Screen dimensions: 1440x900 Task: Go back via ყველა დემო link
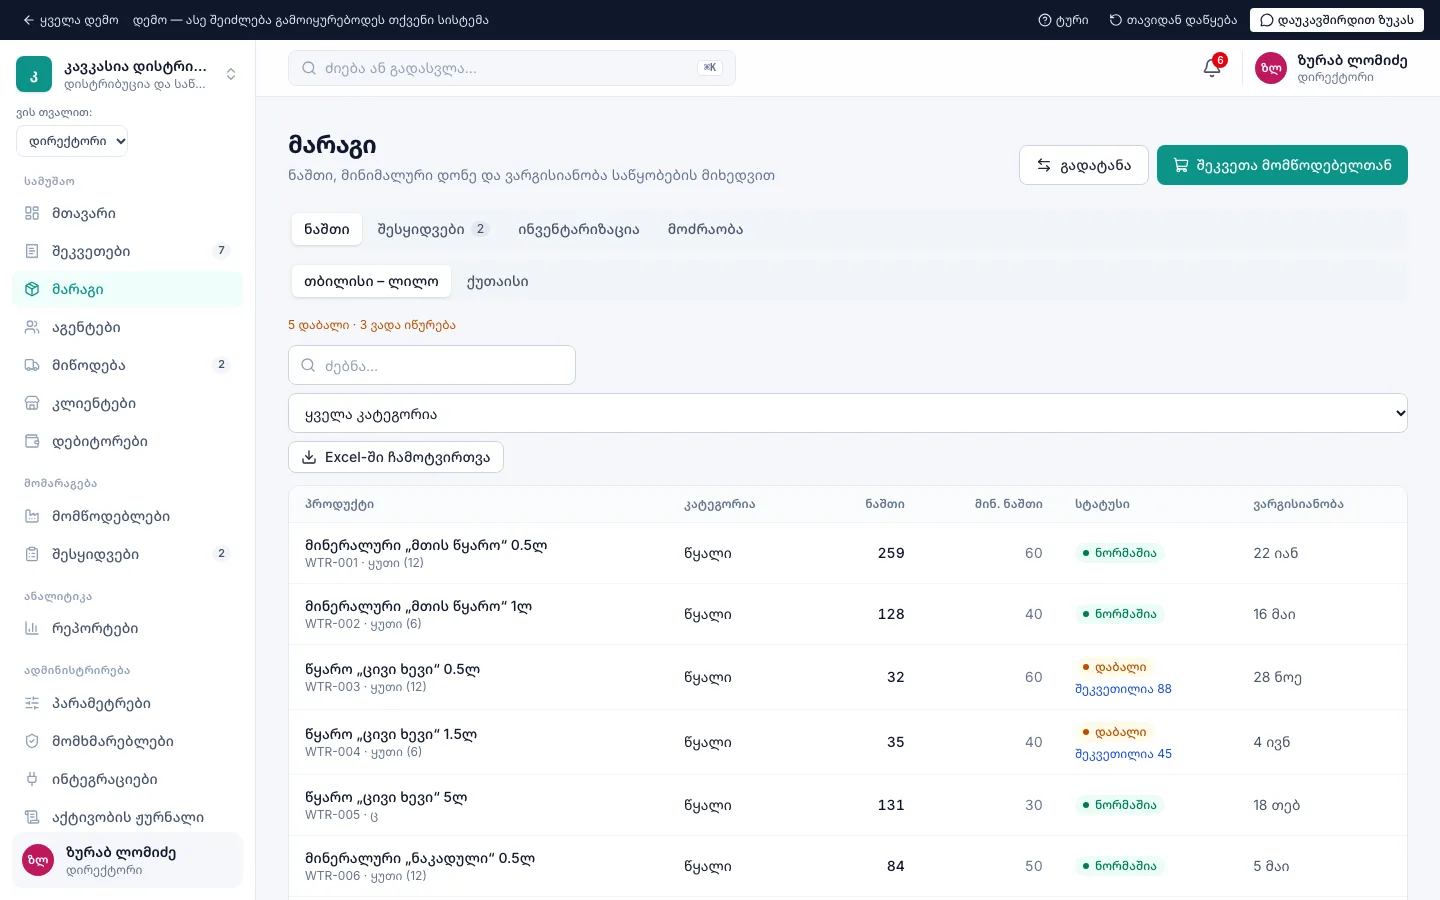[x=71, y=20]
